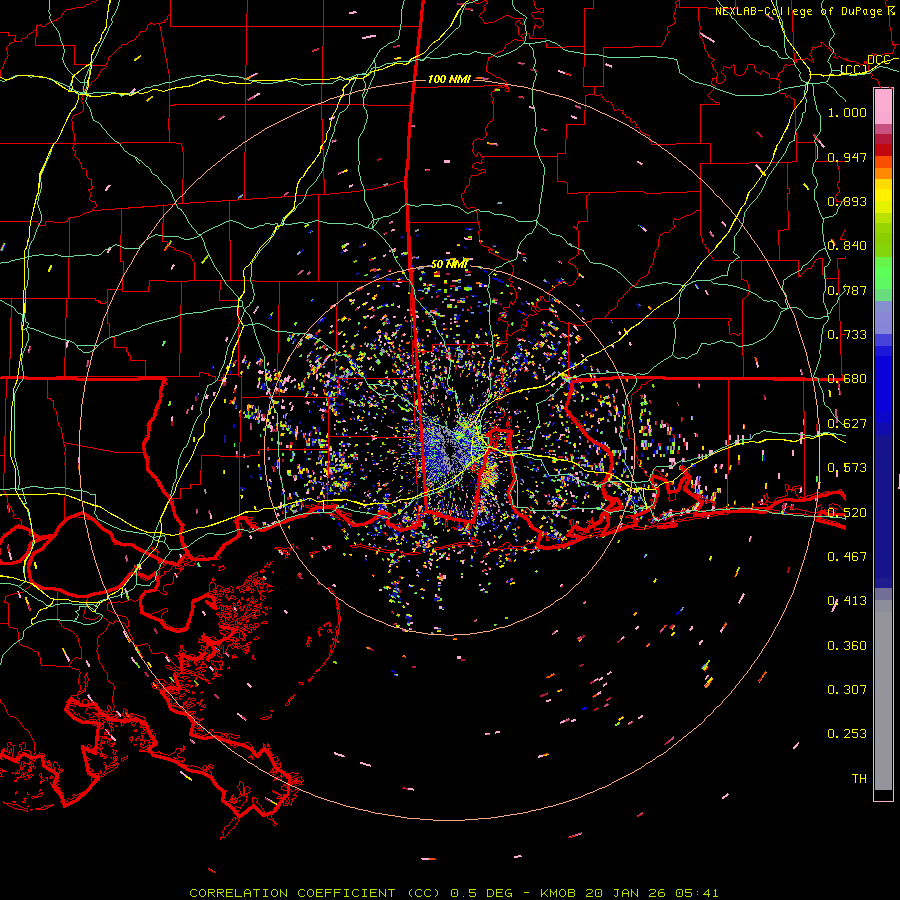
Task: Click the "NEXLAB-College of DuPage" header text
Action: (798, 11)
